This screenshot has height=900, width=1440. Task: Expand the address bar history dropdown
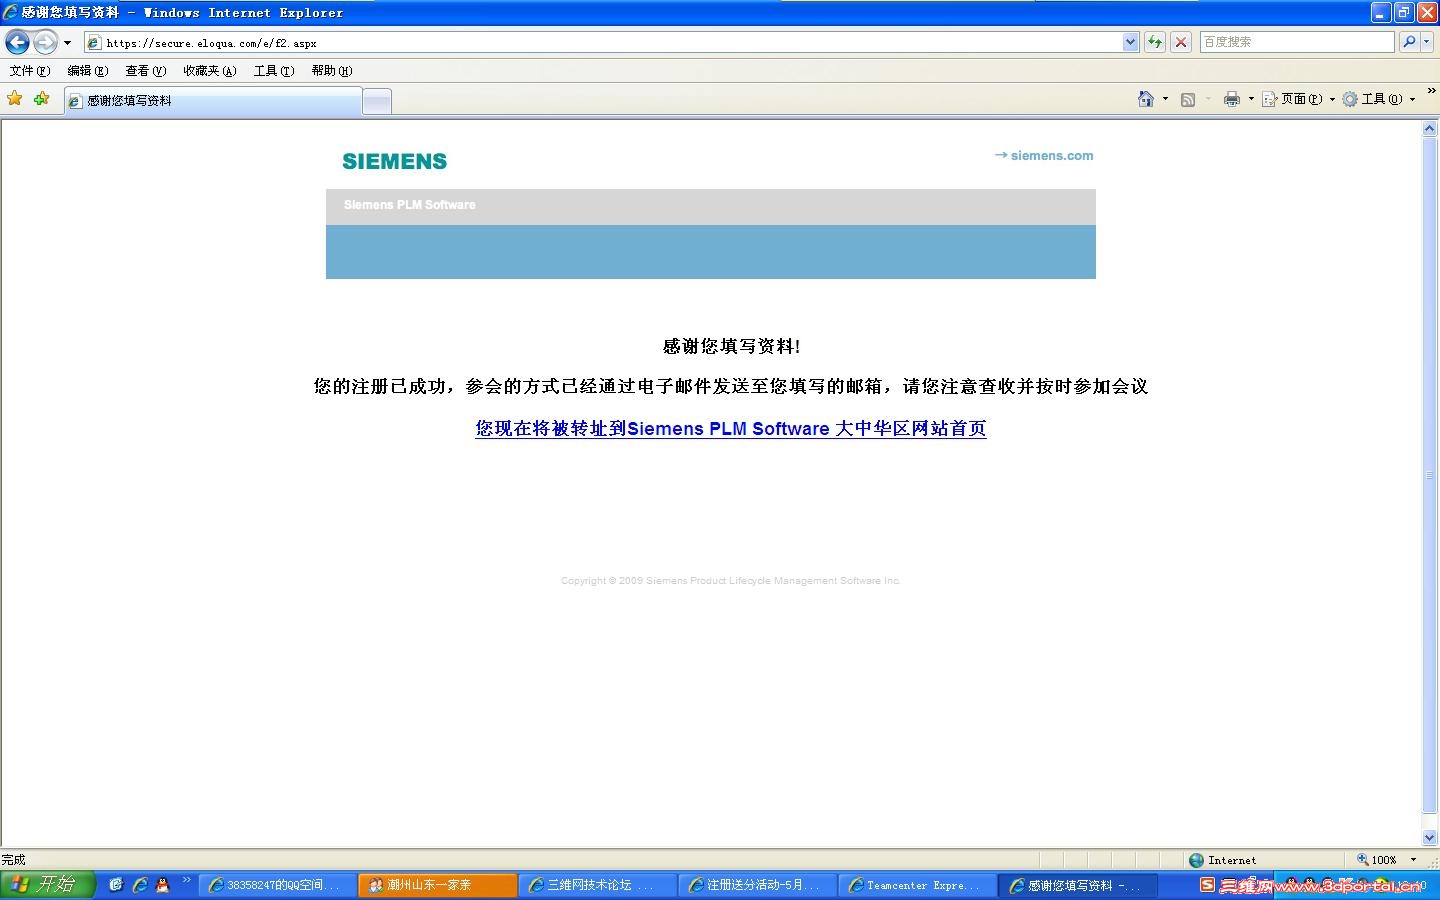(1130, 42)
